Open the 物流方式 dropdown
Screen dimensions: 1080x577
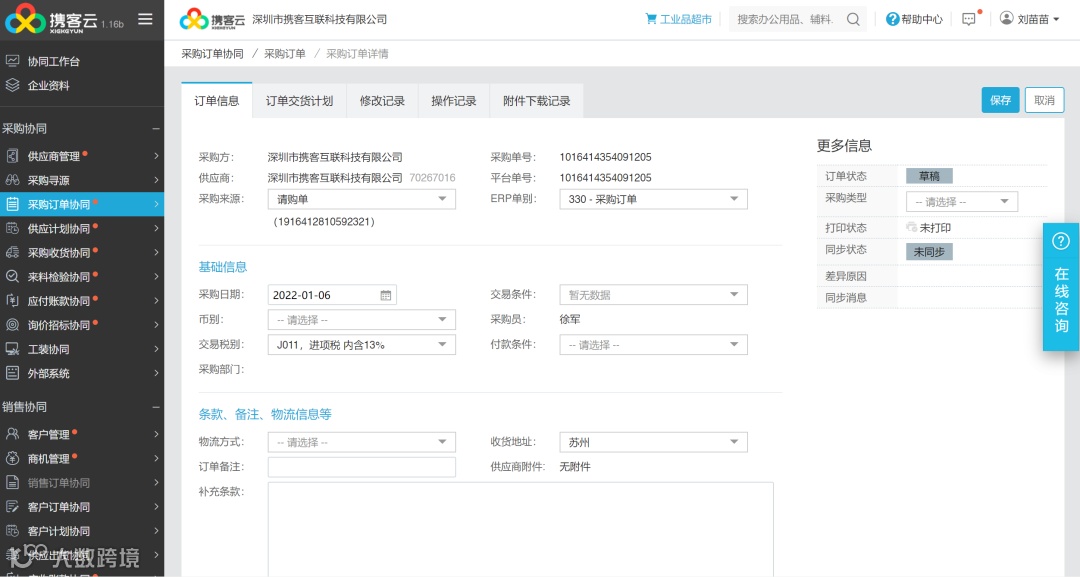(x=362, y=442)
